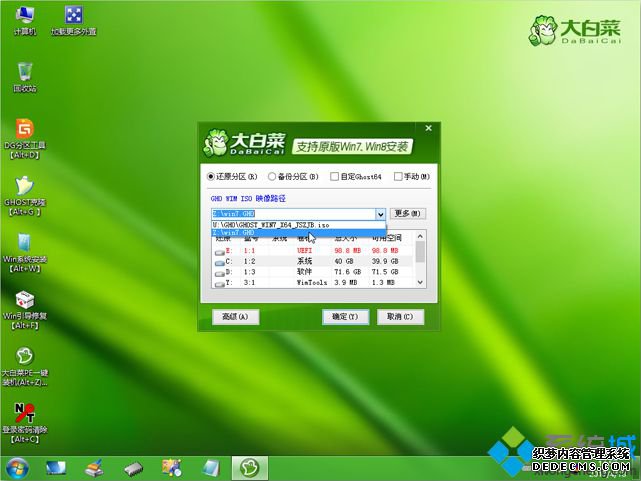The height and width of the screenshot is (481, 641).
Task: Click the memory chip icon in the taskbar
Action: pos(133,469)
